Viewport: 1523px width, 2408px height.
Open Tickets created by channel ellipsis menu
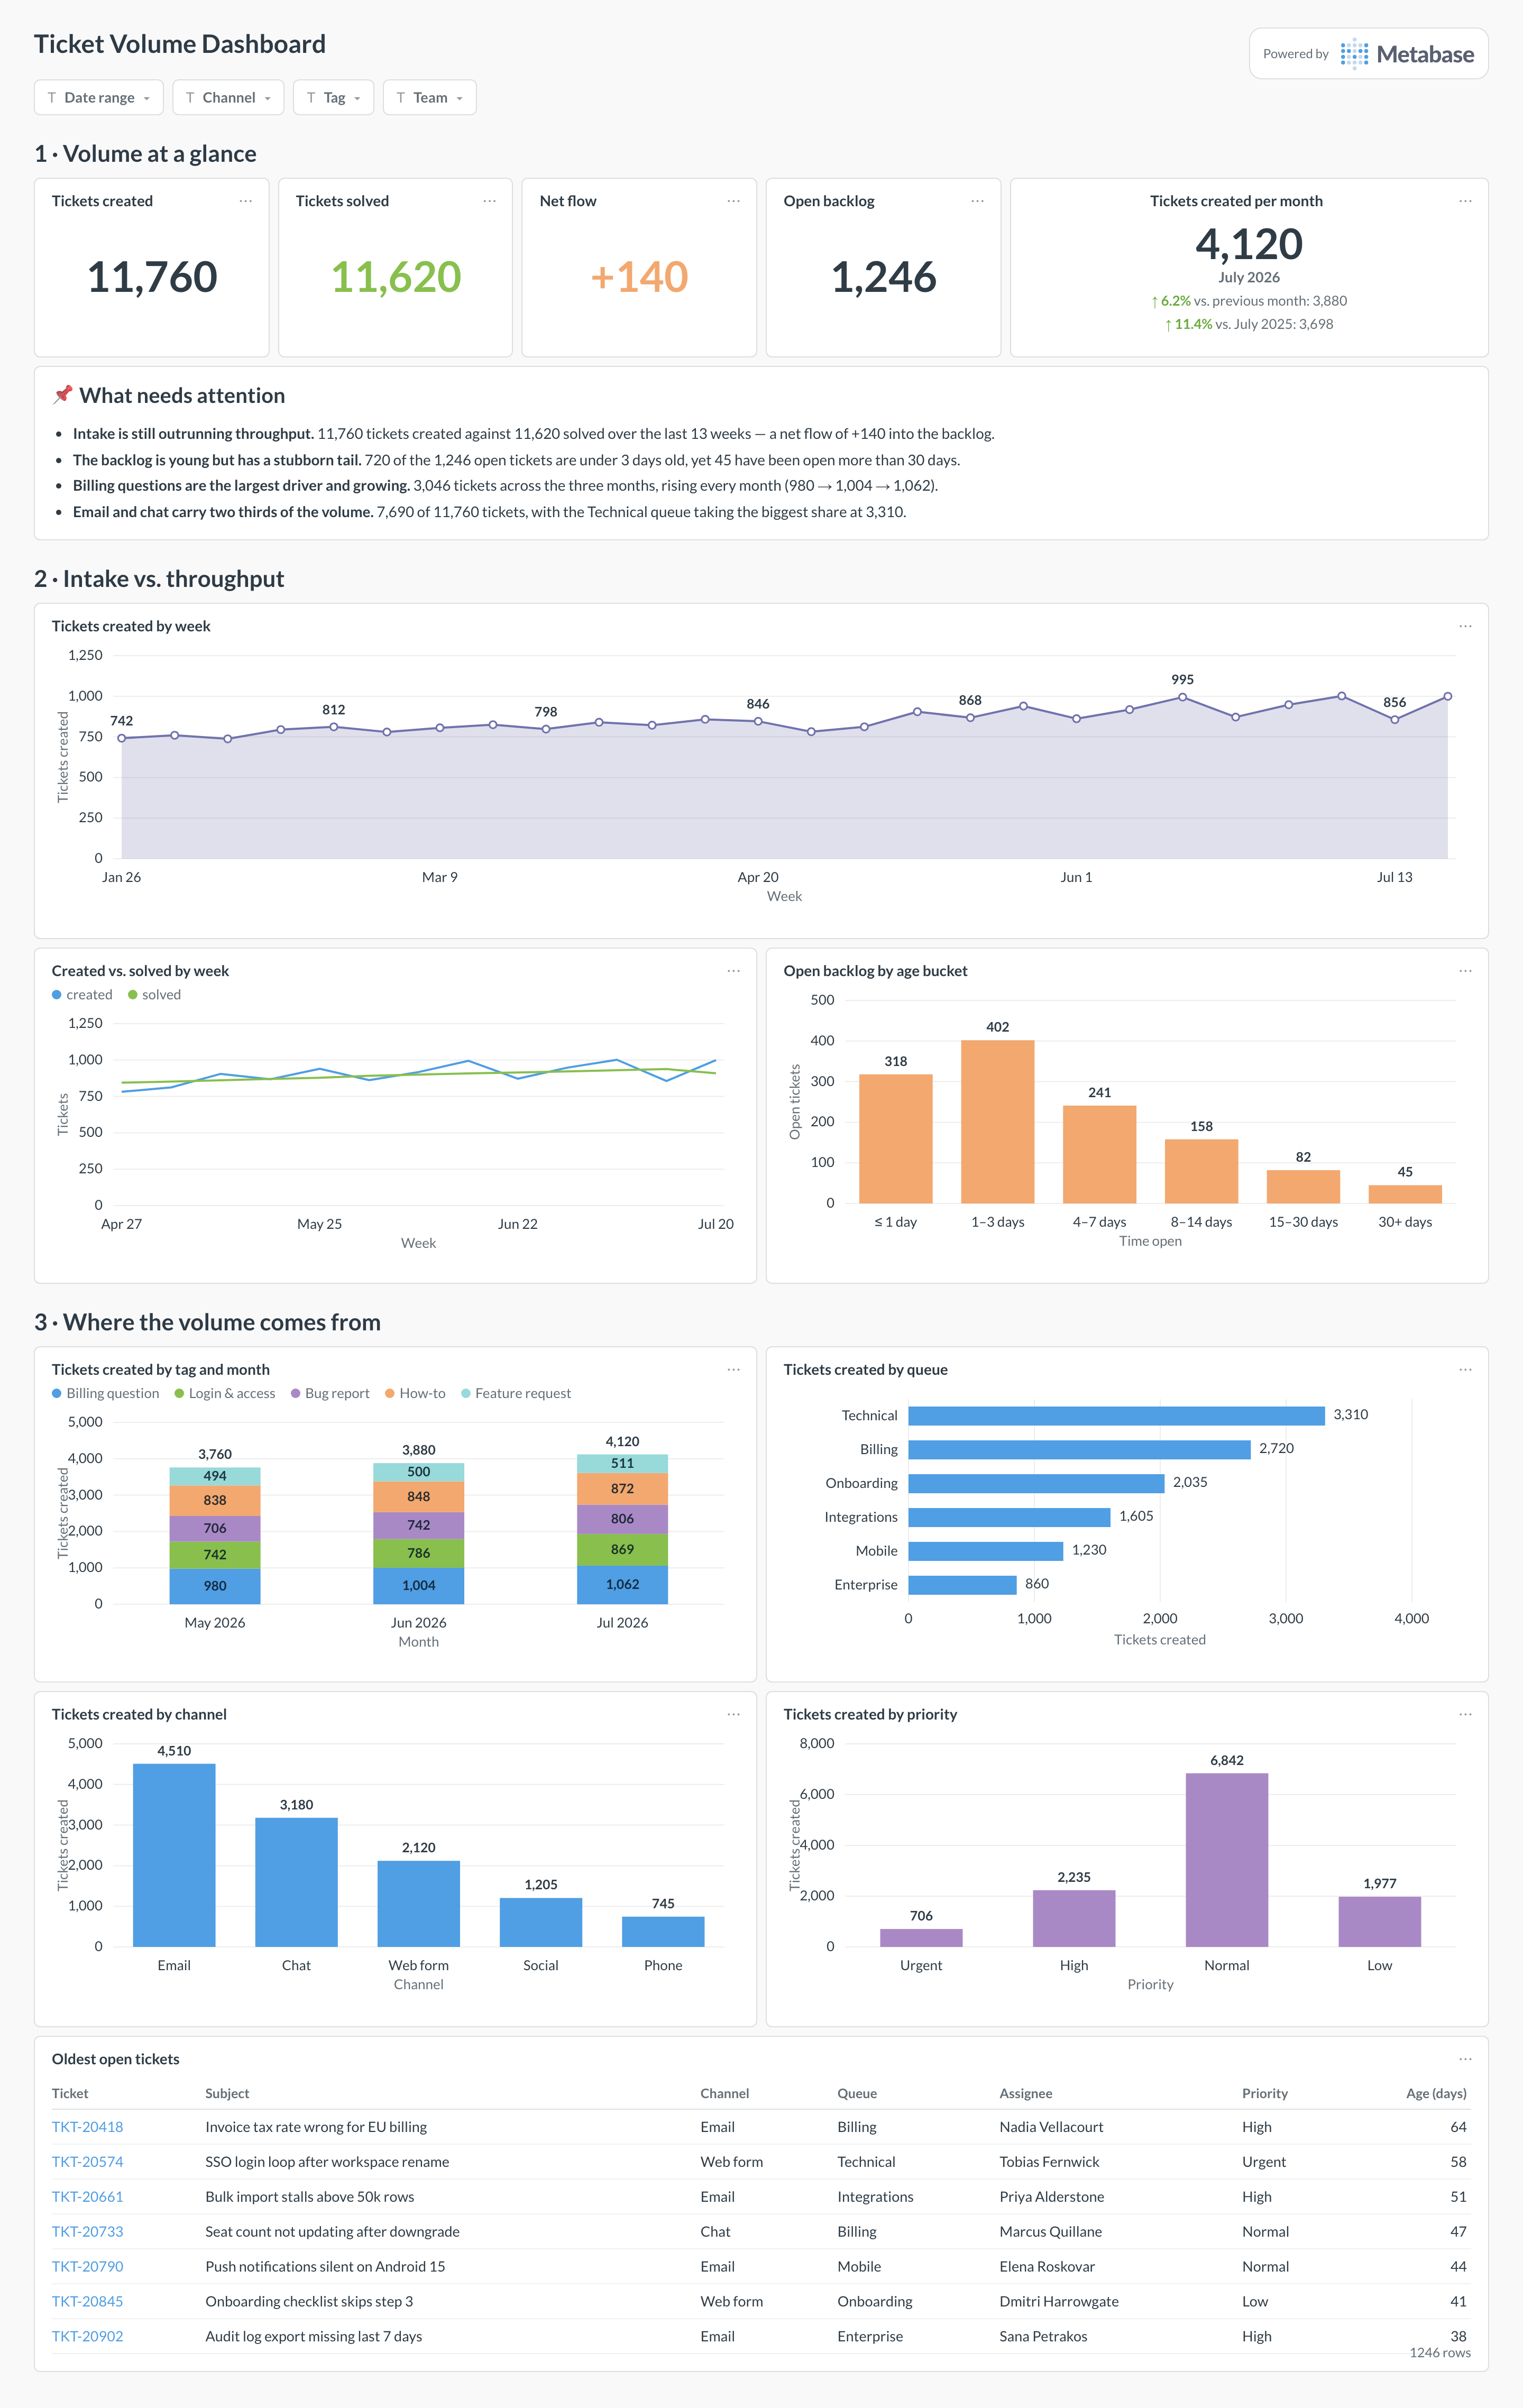coord(734,1714)
